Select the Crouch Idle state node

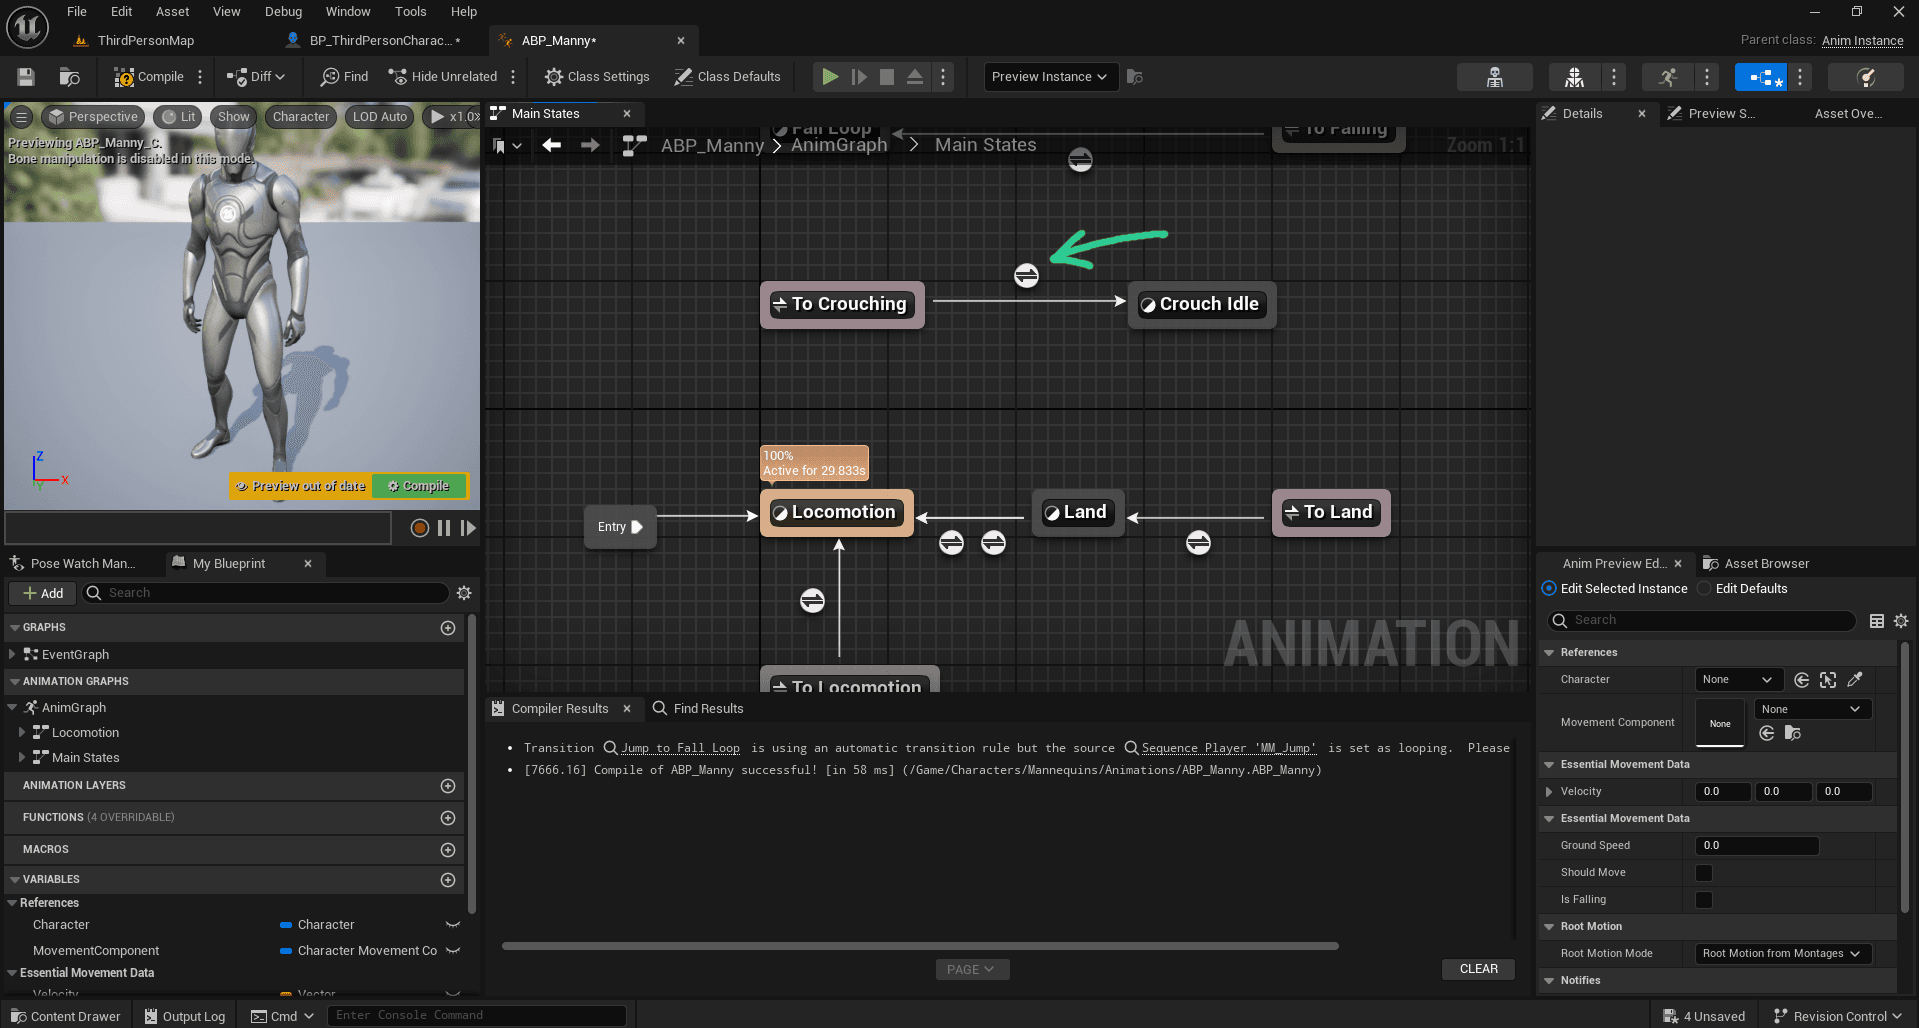pos(1201,304)
